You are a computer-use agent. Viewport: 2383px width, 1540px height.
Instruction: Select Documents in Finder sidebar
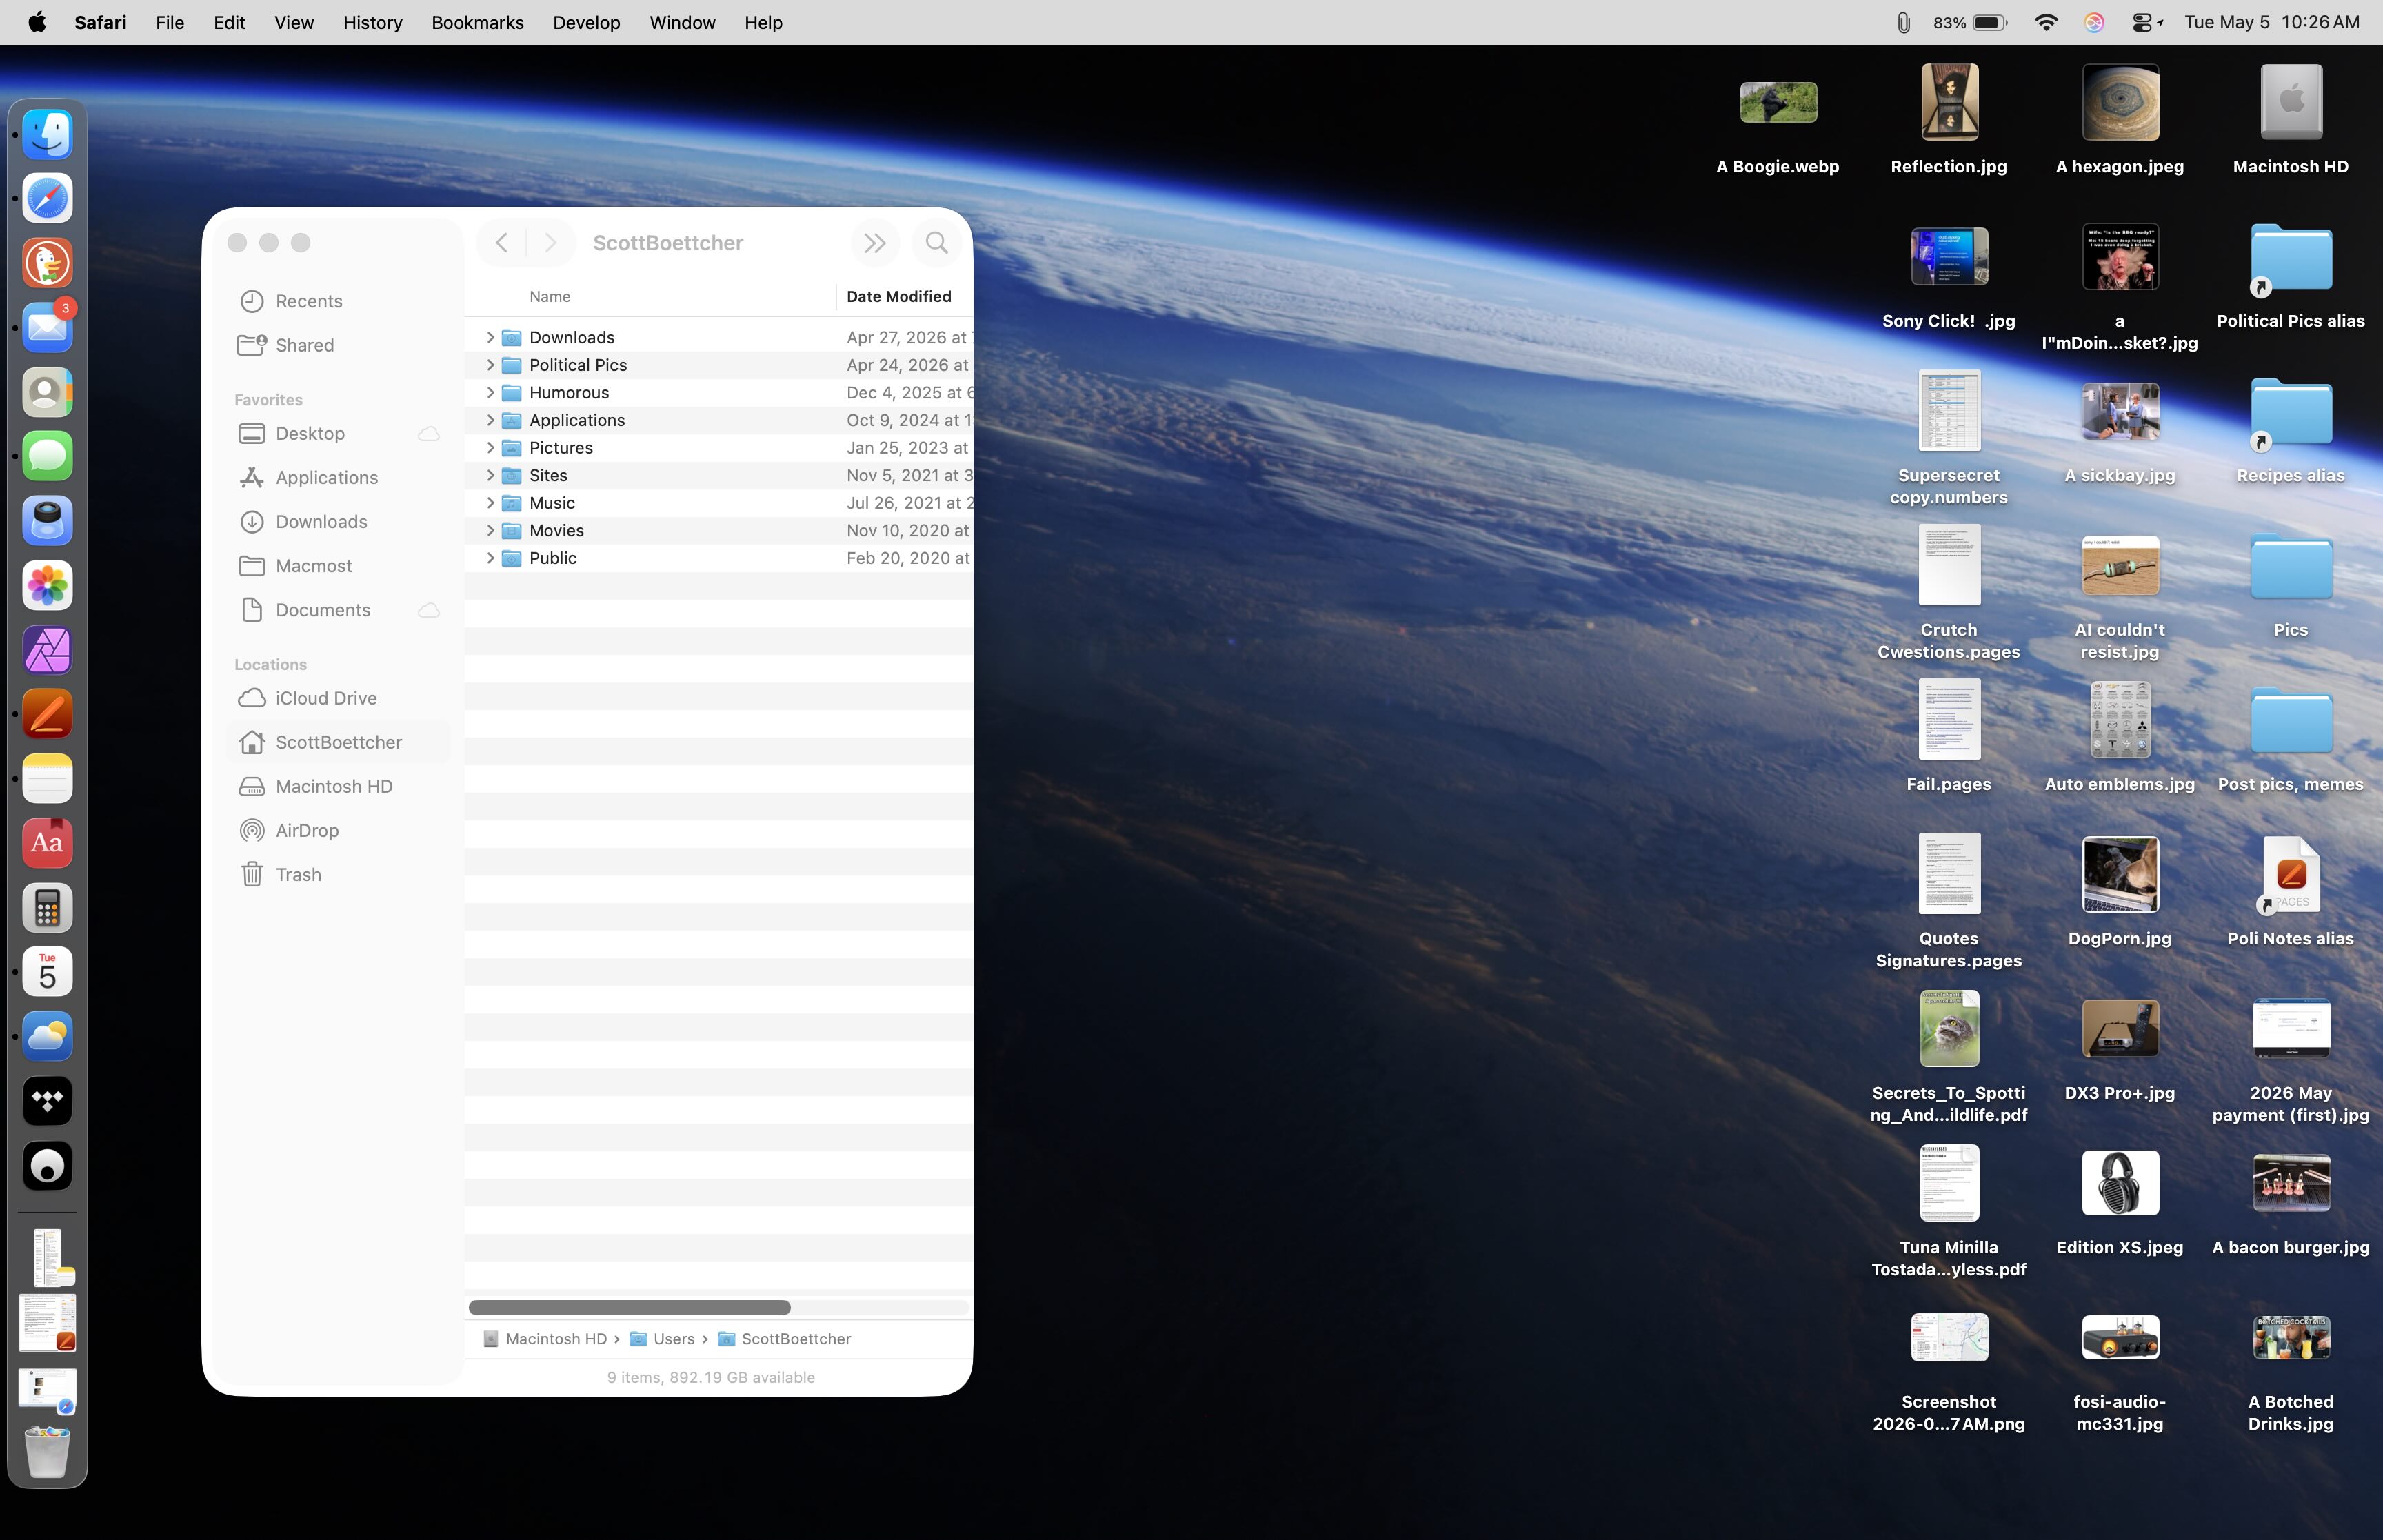[x=338, y=610]
